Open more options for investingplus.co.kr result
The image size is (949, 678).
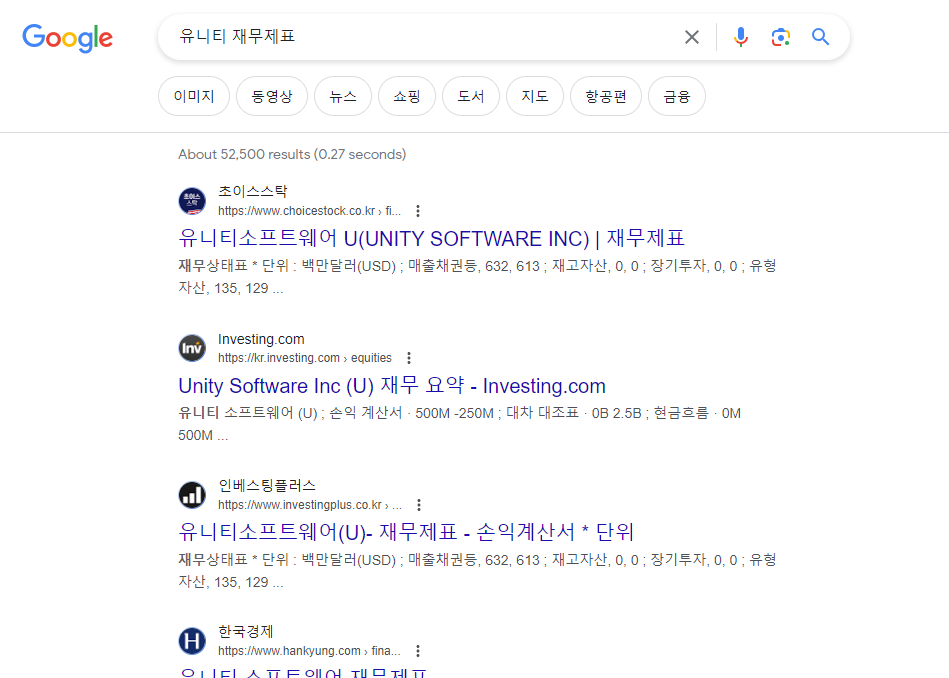(419, 505)
